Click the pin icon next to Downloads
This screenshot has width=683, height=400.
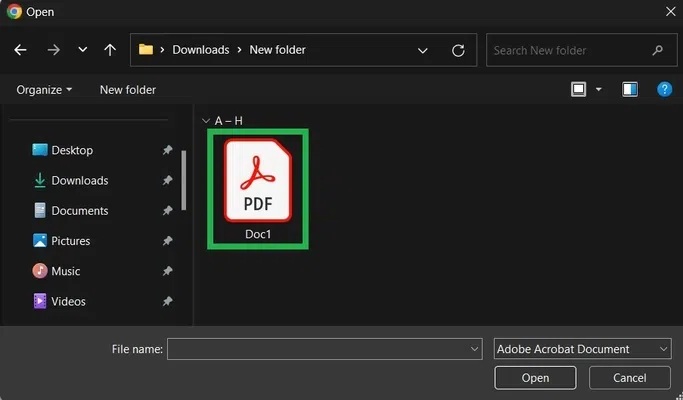point(167,180)
